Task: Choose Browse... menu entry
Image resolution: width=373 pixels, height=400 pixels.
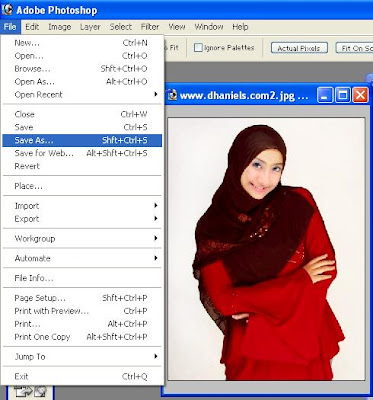Action: coord(82,69)
